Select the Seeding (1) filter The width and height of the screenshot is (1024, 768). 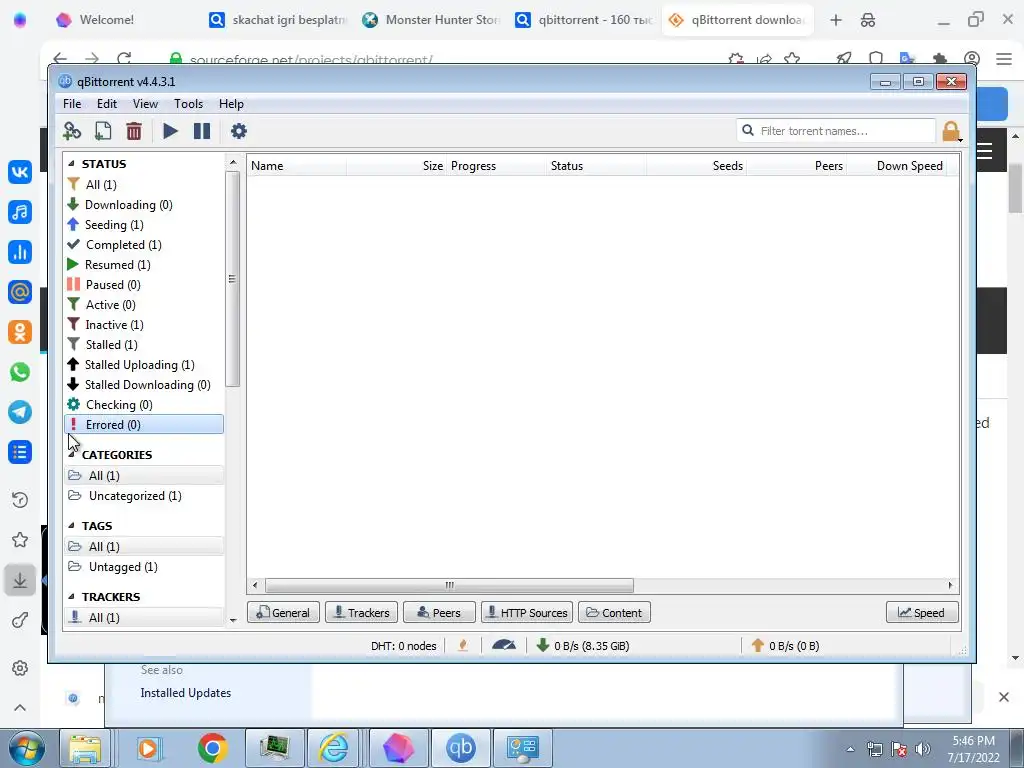[144, 225]
